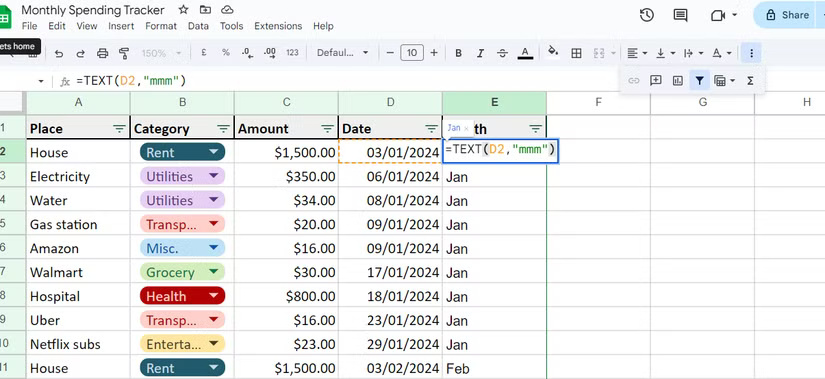Click the font size input box
Image resolution: width=825 pixels, height=379 pixels.
[x=412, y=53]
